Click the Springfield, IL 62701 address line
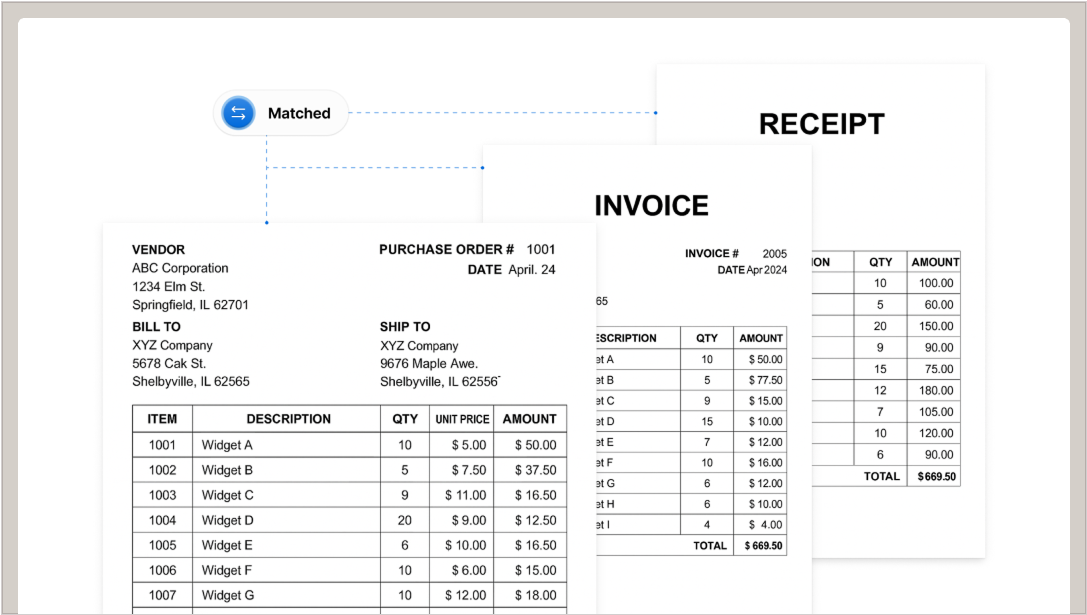 click(190, 305)
